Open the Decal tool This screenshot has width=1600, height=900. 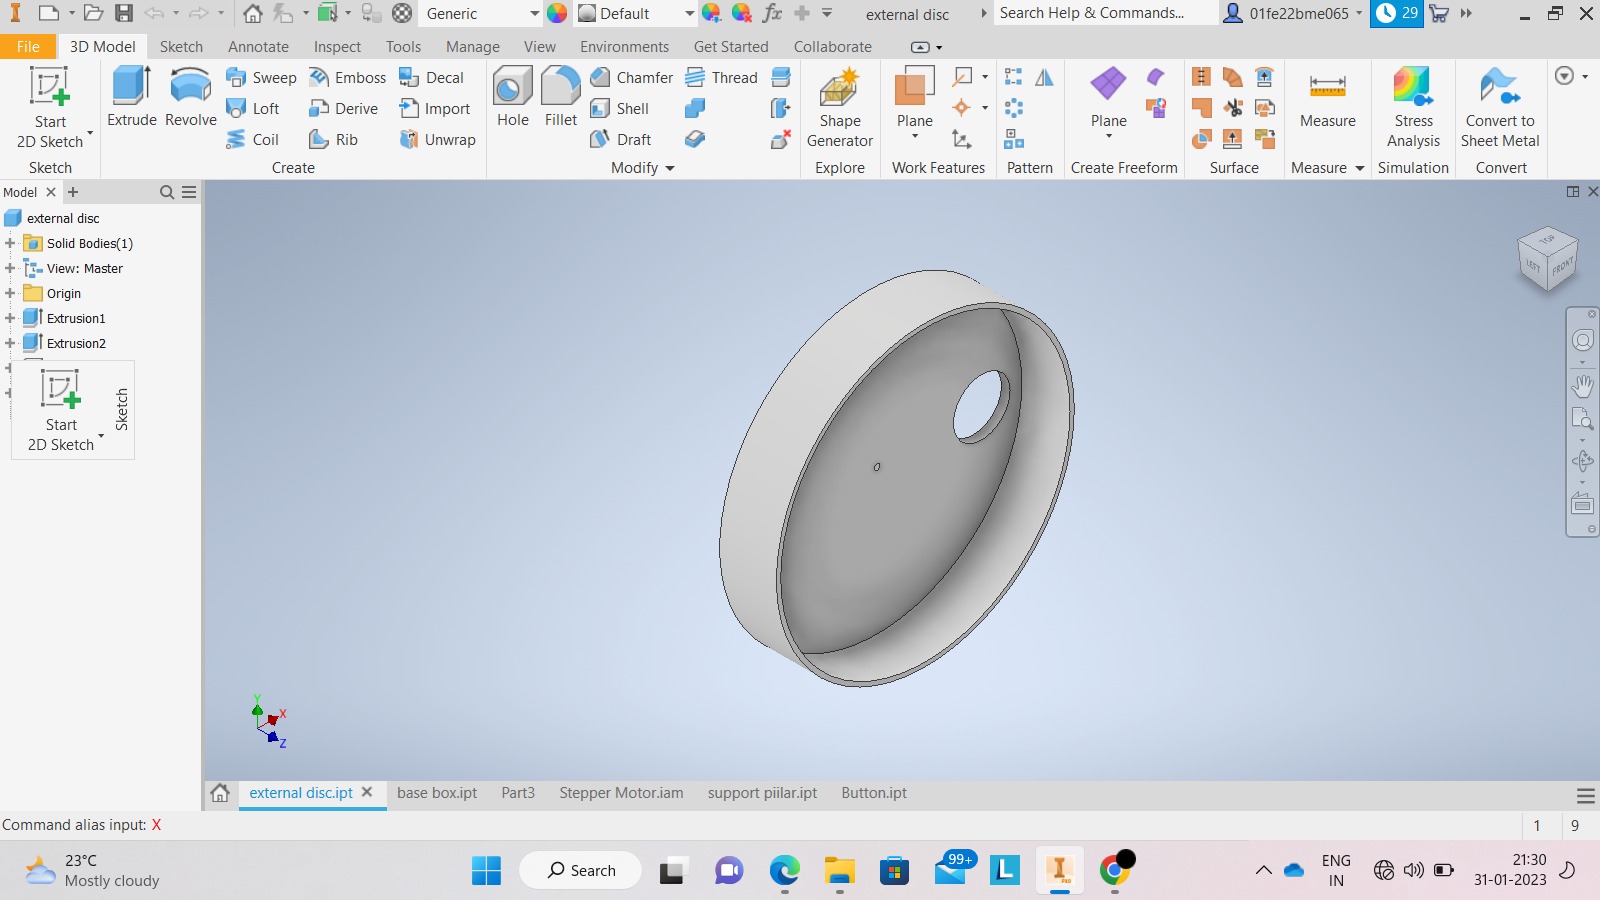point(431,77)
